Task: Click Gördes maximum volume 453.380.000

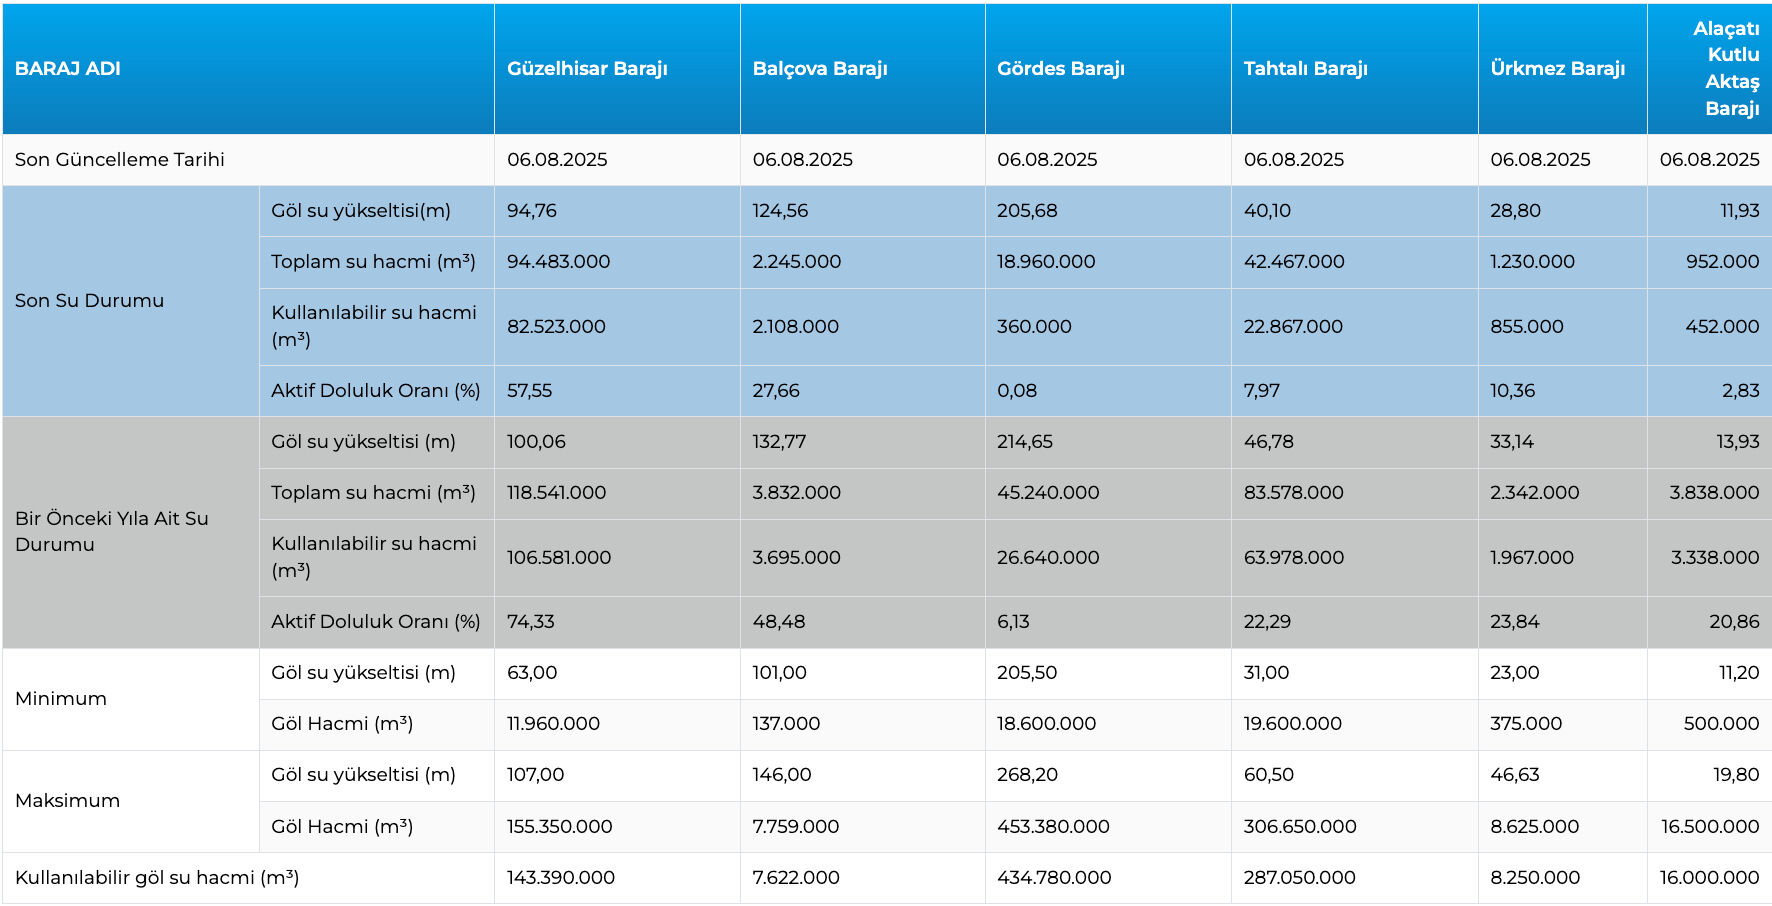Action: pyautogui.click(x=1053, y=827)
